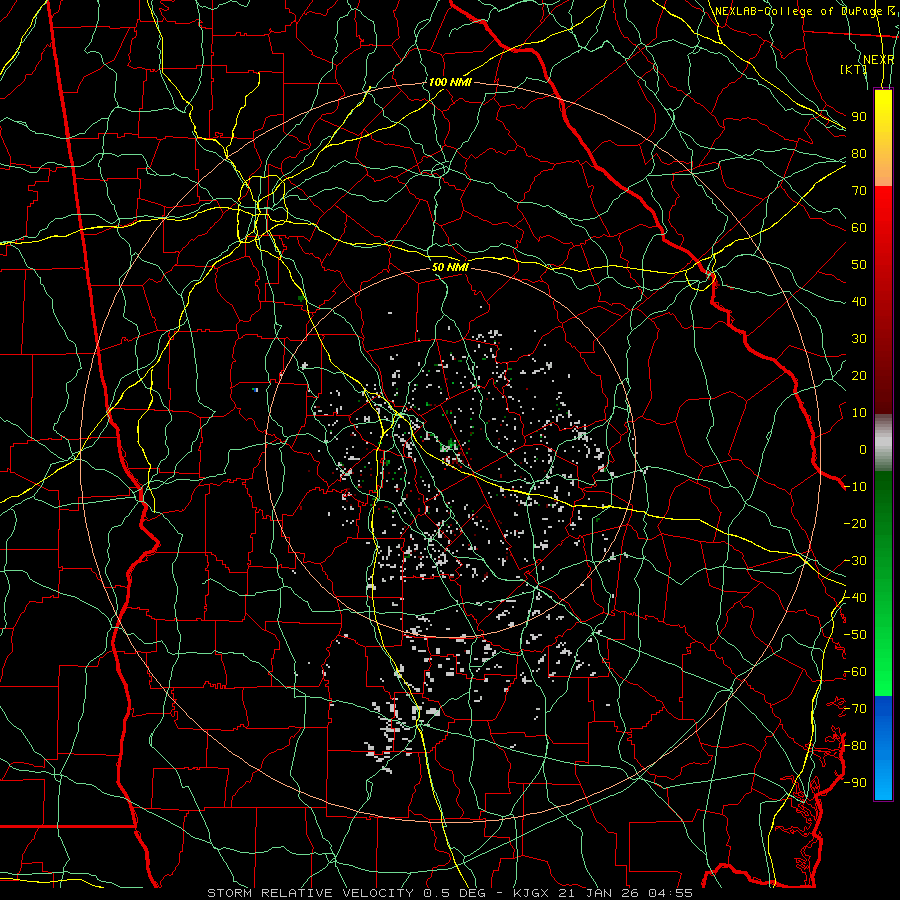900x900 pixels.
Task: Pick the gray zero-velocity segment of color bar
Action: [x=883, y=443]
